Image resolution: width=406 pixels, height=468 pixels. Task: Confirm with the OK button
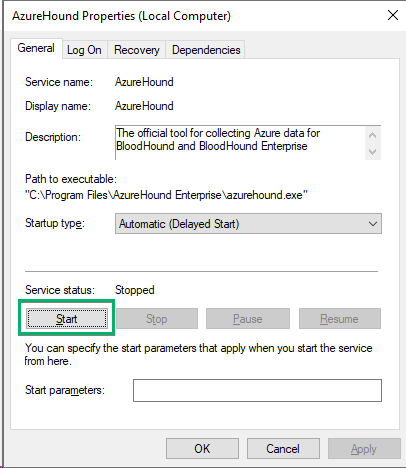tap(202, 449)
